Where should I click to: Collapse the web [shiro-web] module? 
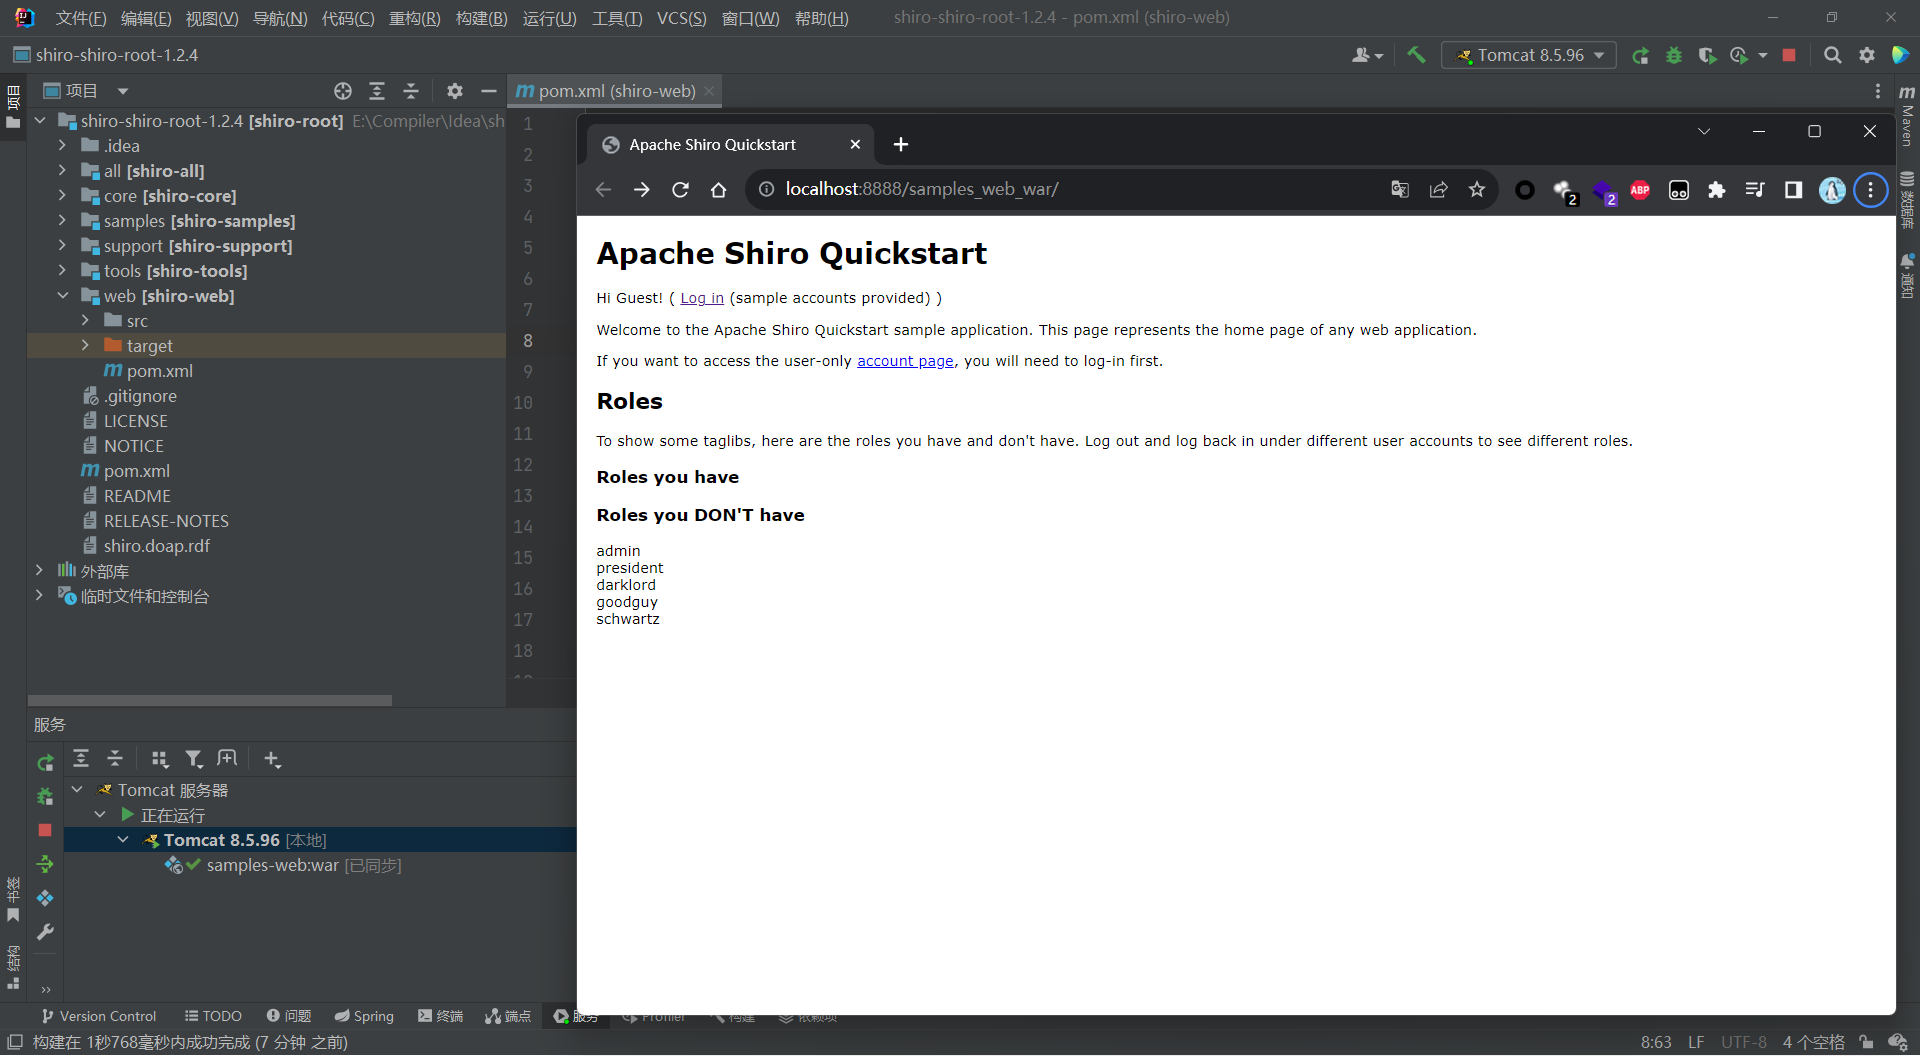click(62, 295)
